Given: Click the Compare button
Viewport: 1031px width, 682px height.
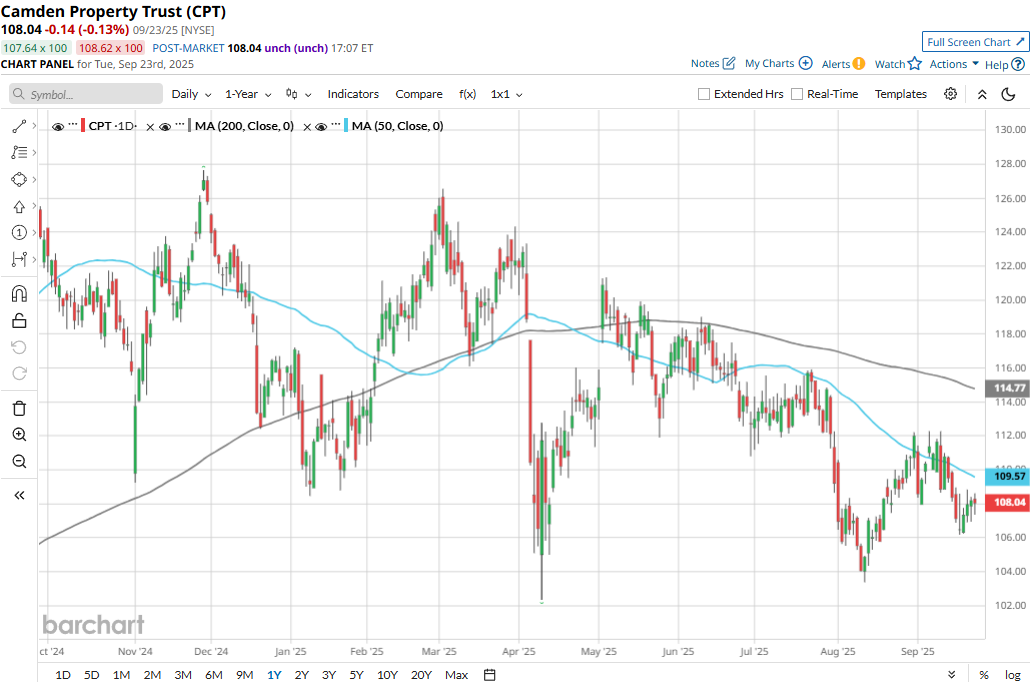Looking at the screenshot, I should point(419,94).
